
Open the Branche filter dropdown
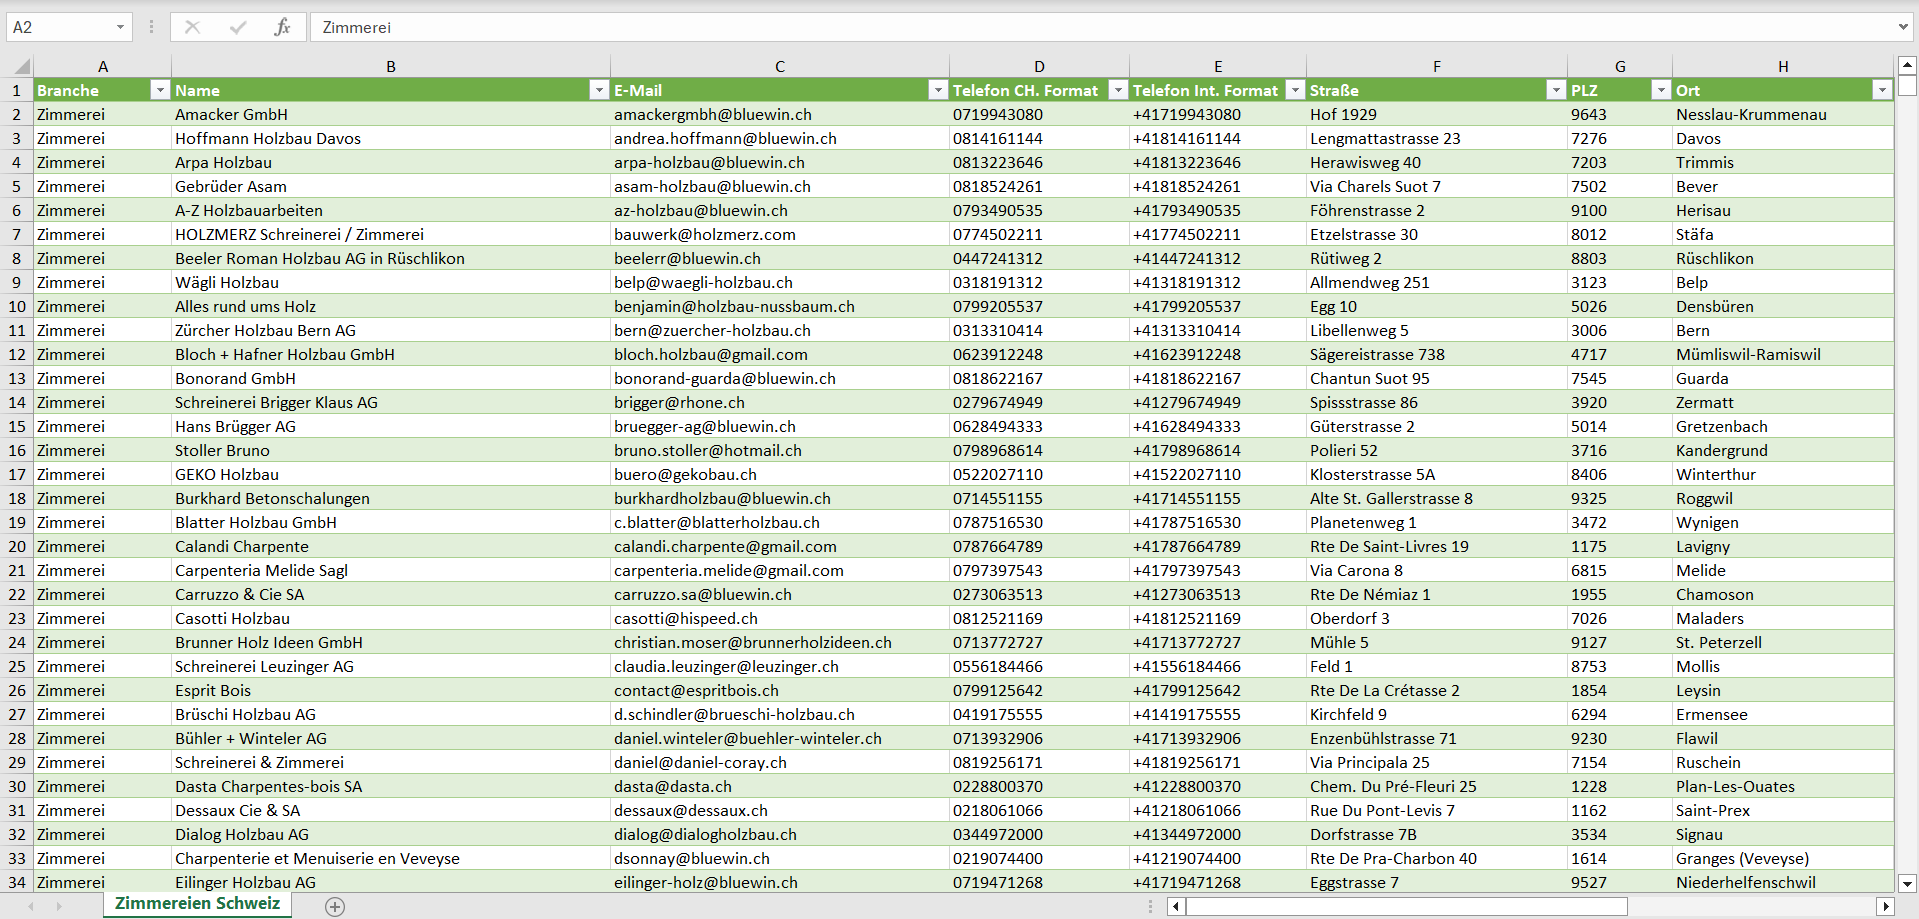[160, 90]
